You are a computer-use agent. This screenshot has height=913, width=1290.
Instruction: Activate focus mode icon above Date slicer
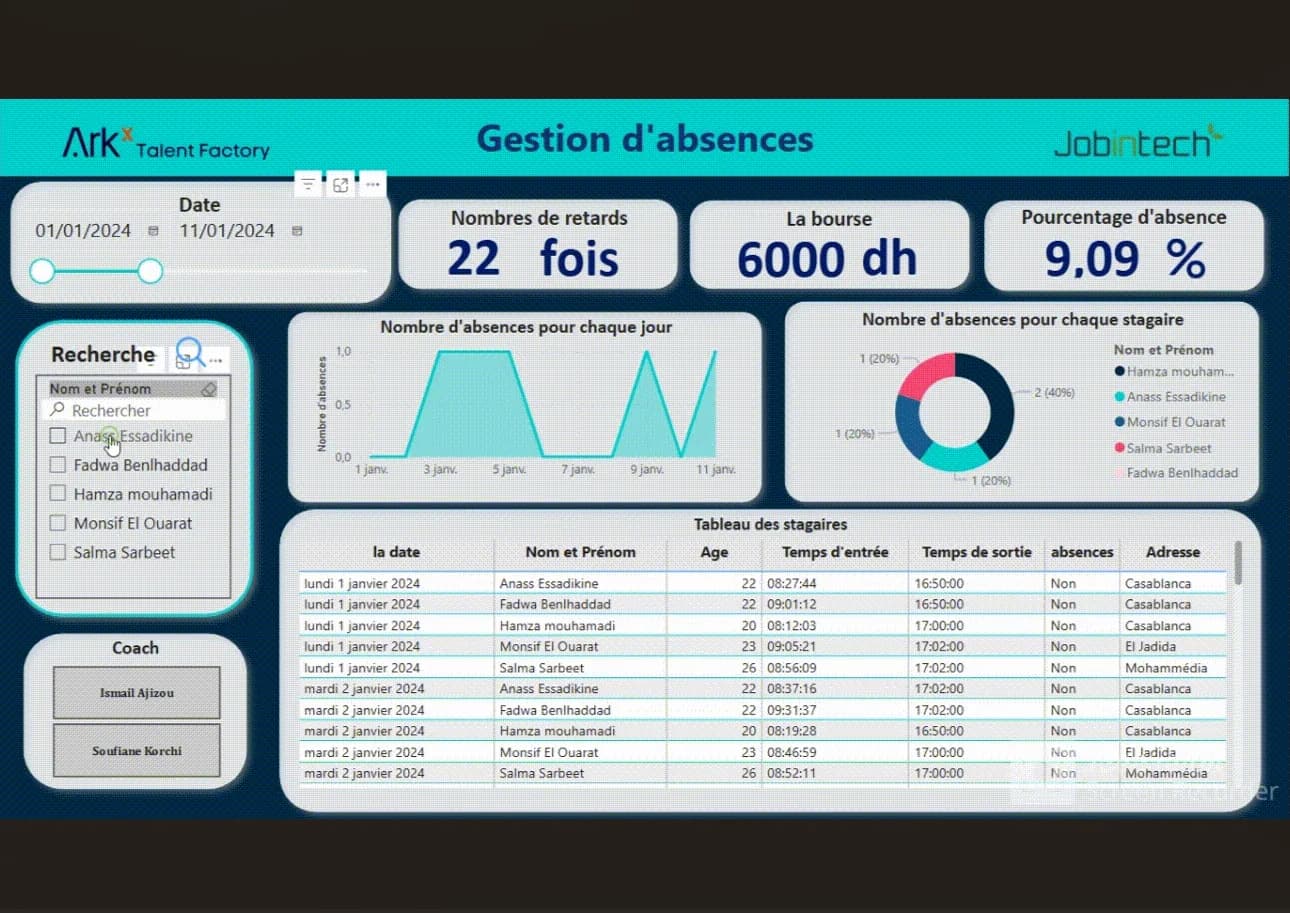click(341, 184)
